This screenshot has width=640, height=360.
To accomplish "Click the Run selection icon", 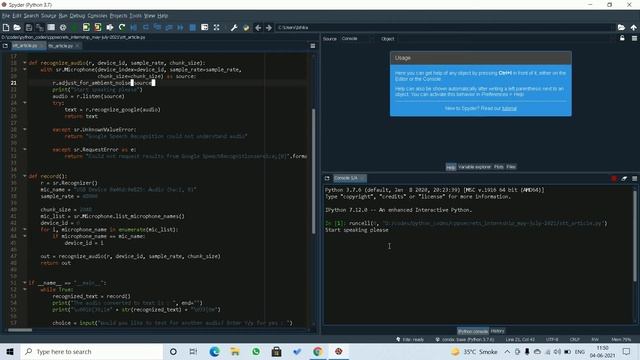I will 110,27.
